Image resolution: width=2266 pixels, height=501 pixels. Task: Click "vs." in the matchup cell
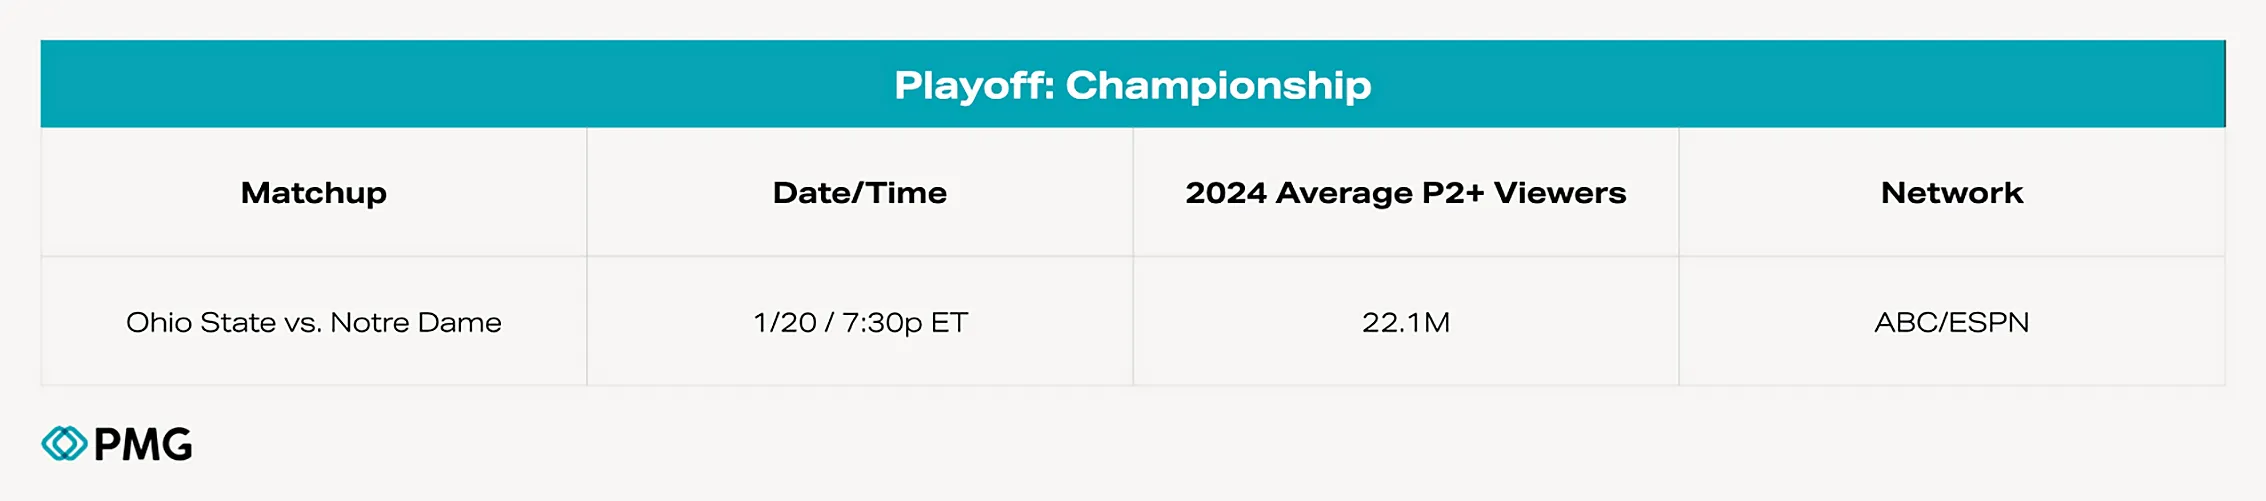[303, 322]
